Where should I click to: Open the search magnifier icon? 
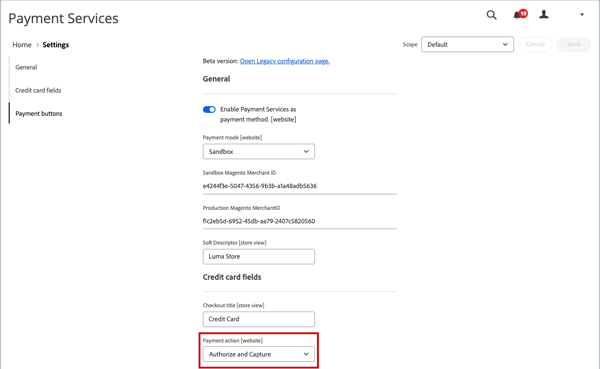(491, 15)
